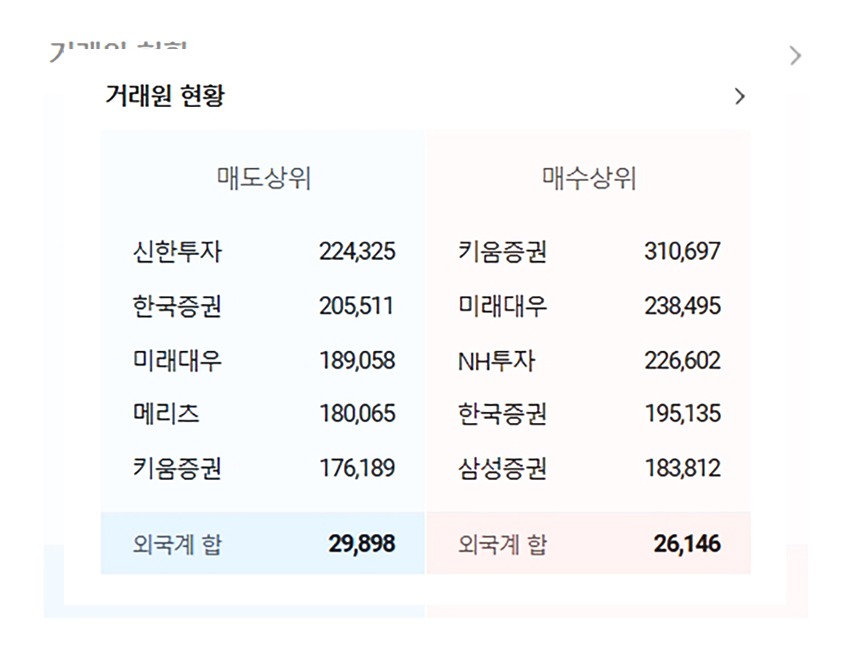The width and height of the screenshot is (850, 654).
Task: Click foreign buy total 26,146
Action: (687, 544)
